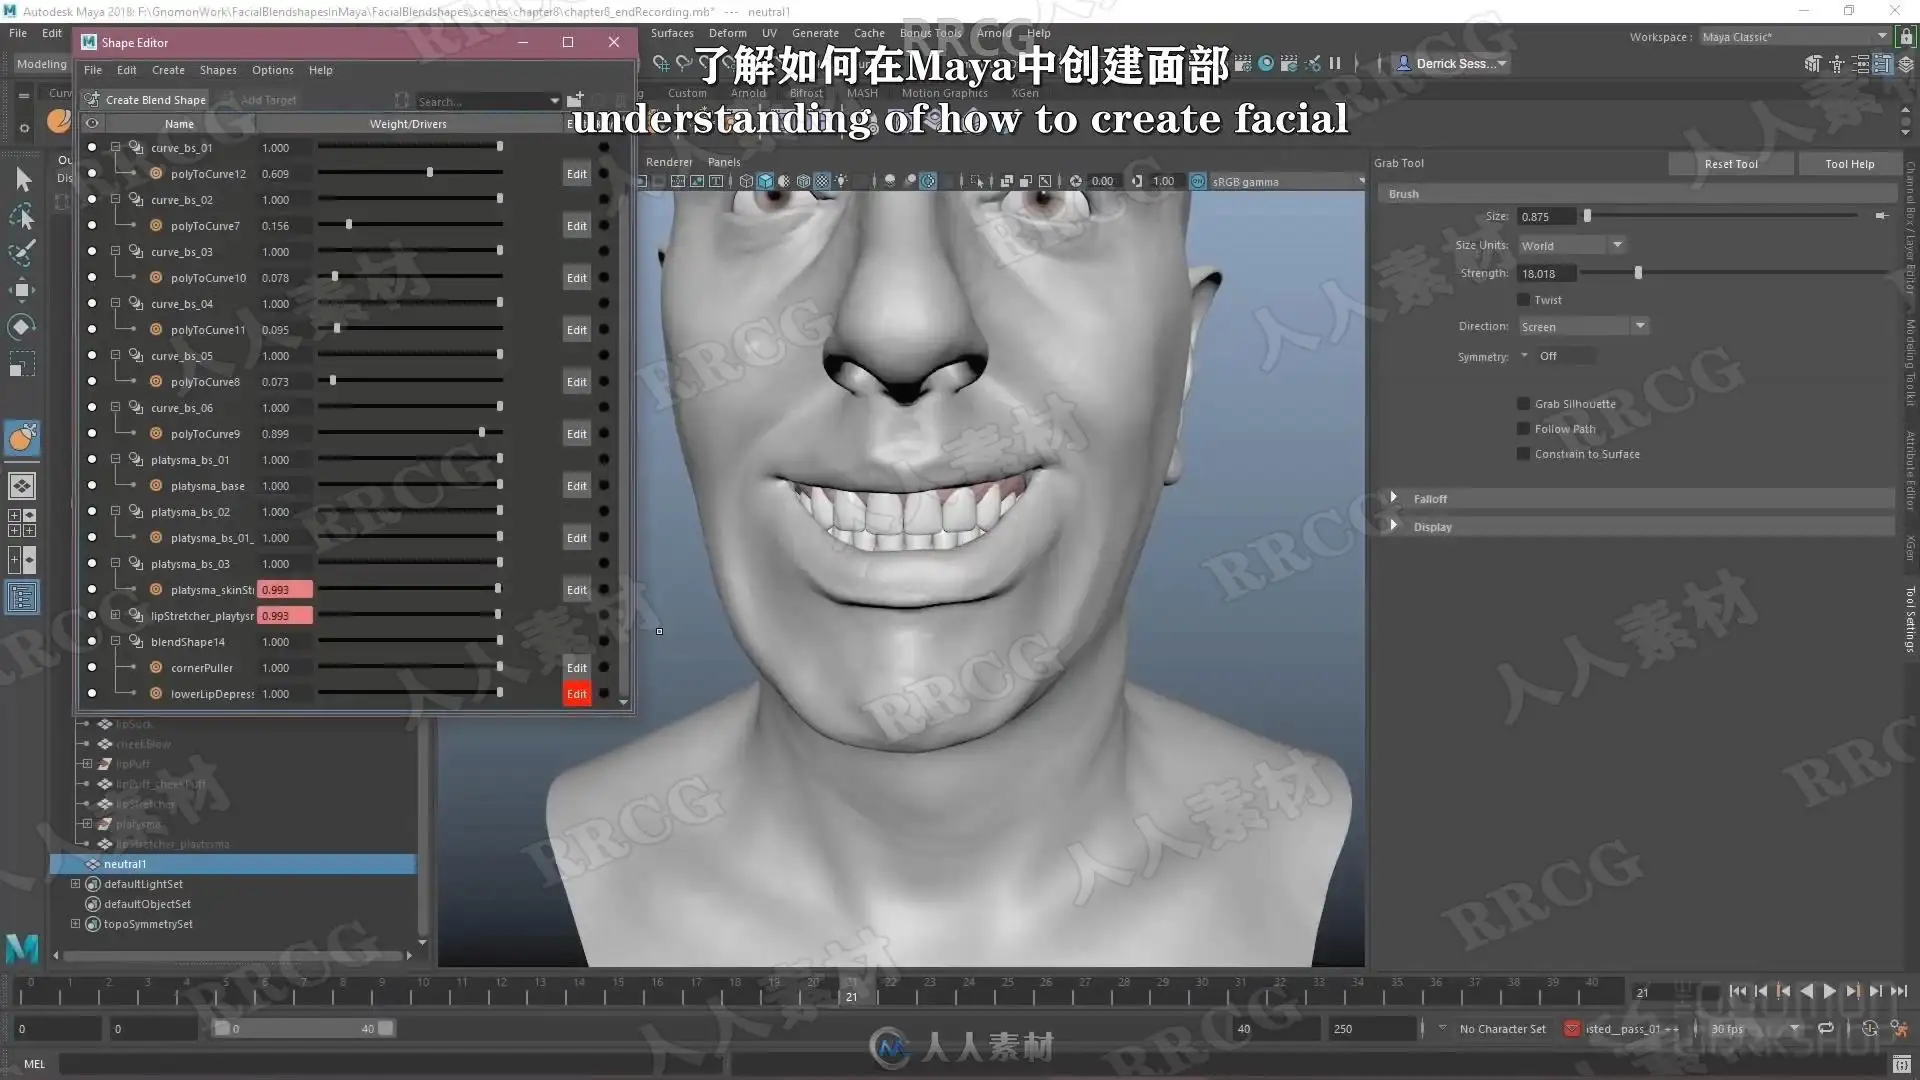Toggle visibility of blendShape14
Screen dimensions: 1920x1080
click(x=92, y=642)
